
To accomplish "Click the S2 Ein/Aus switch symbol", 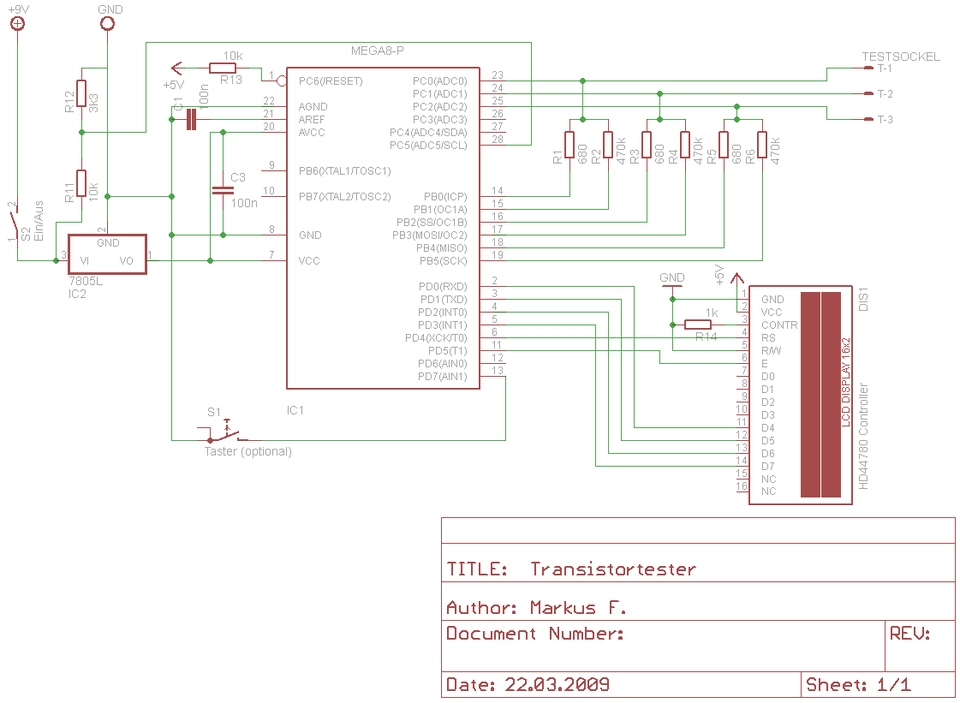I will click(x=13, y=222).
